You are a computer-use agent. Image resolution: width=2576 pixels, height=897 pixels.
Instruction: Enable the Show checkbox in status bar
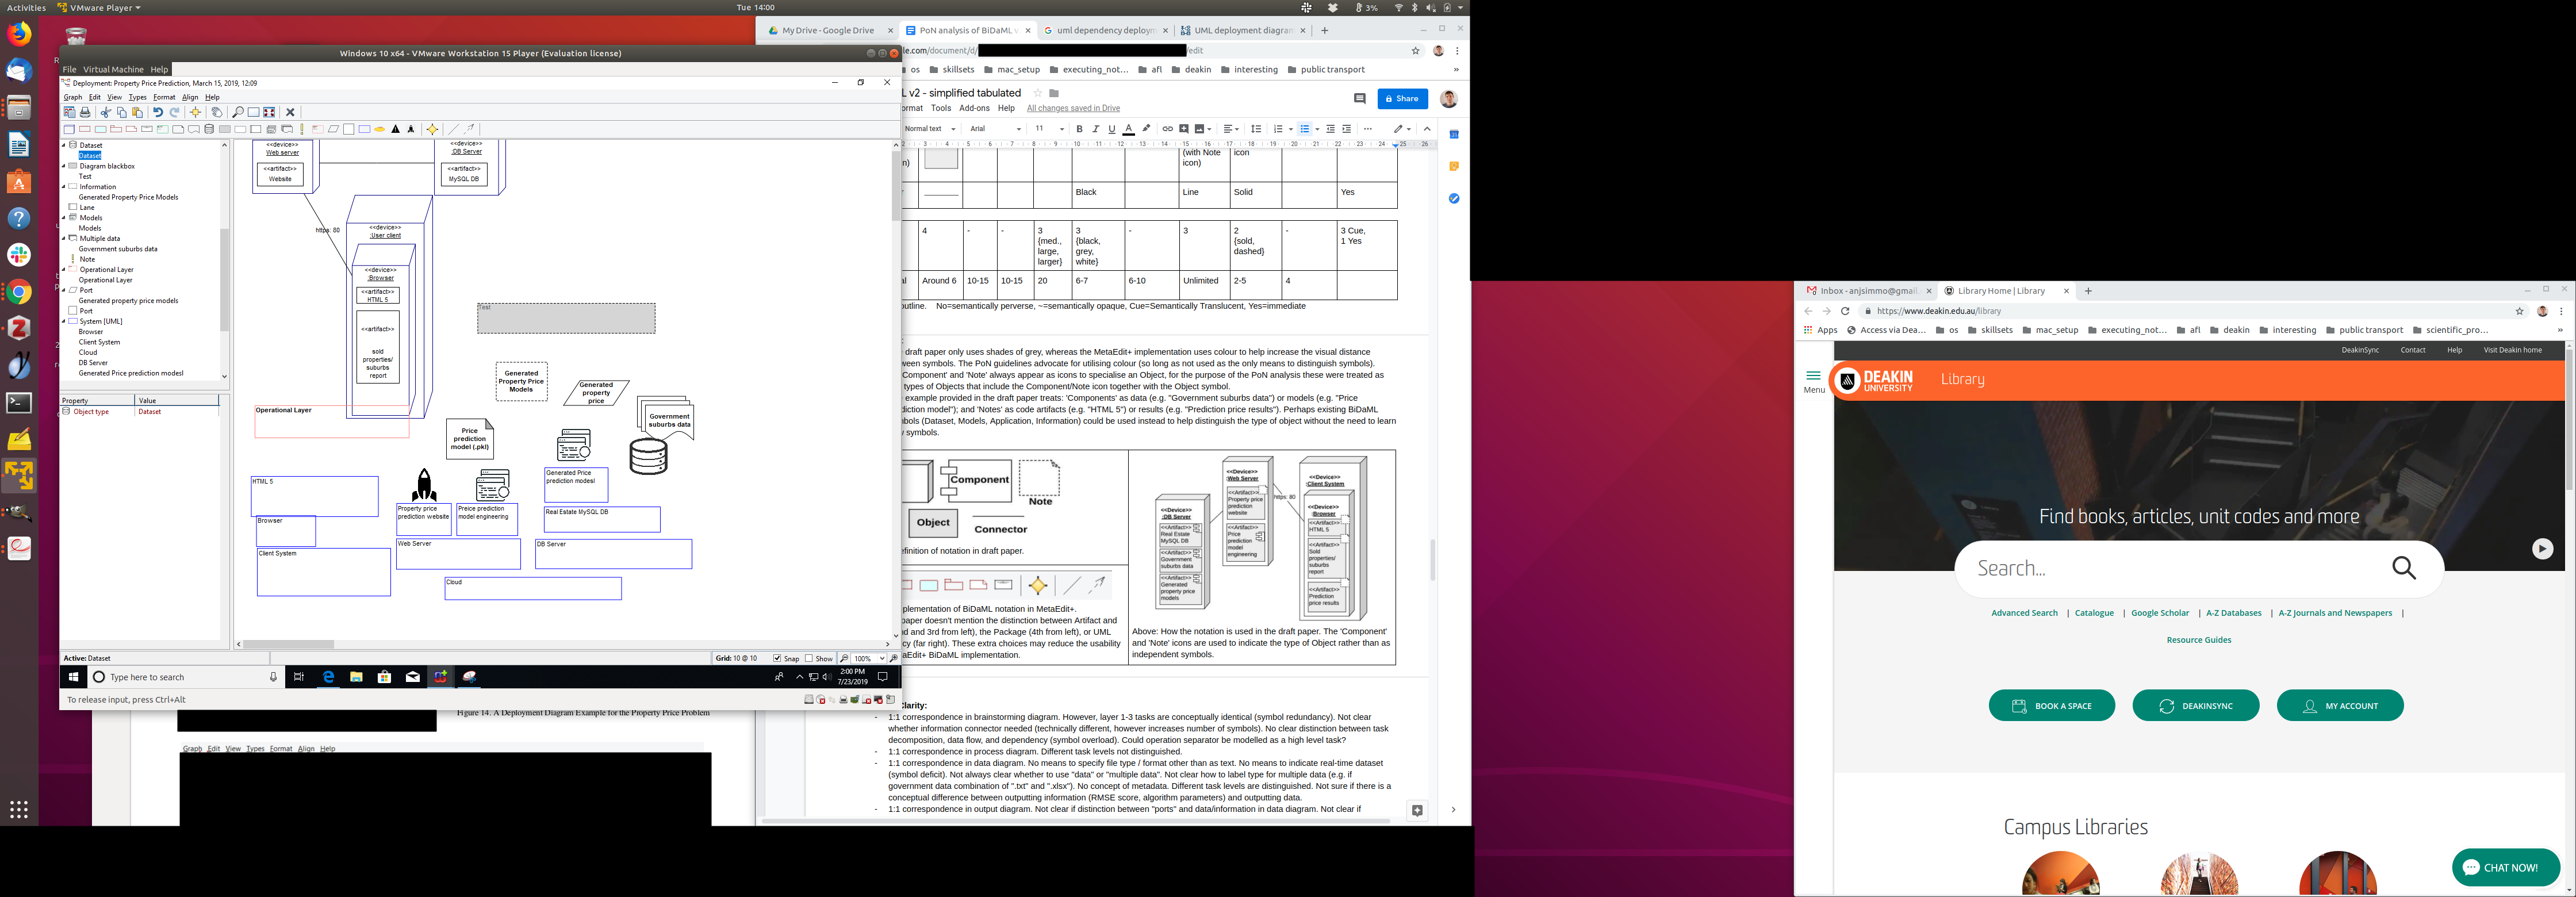click(x=810, y=659)
